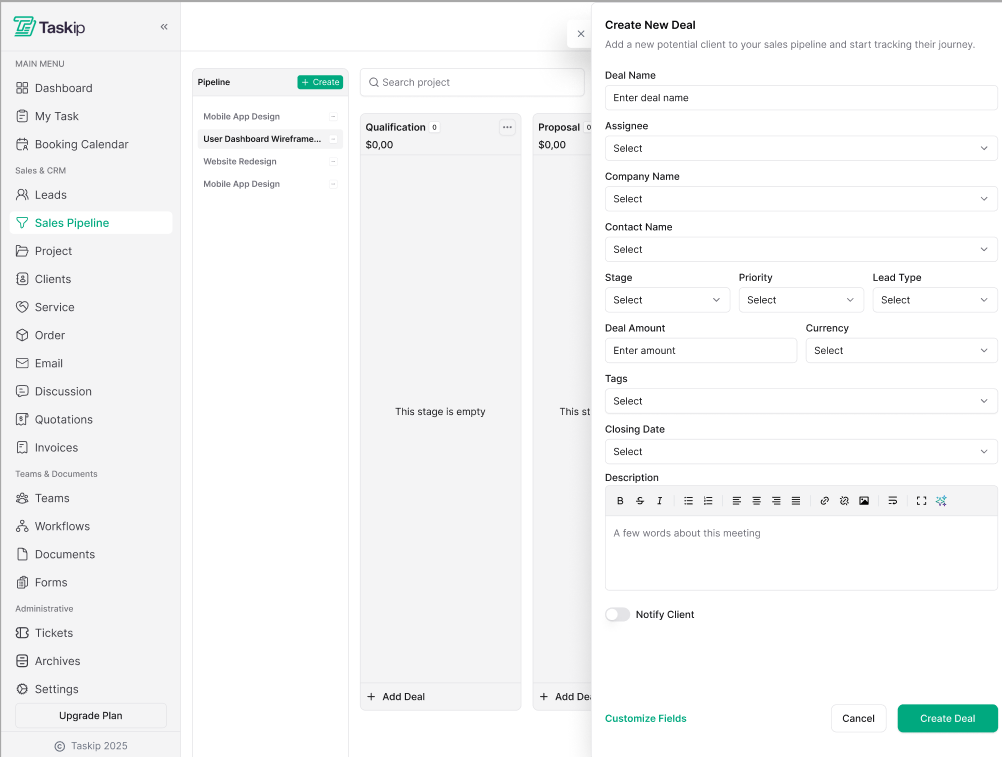
Task: Center align the description text
Action: 756,501
